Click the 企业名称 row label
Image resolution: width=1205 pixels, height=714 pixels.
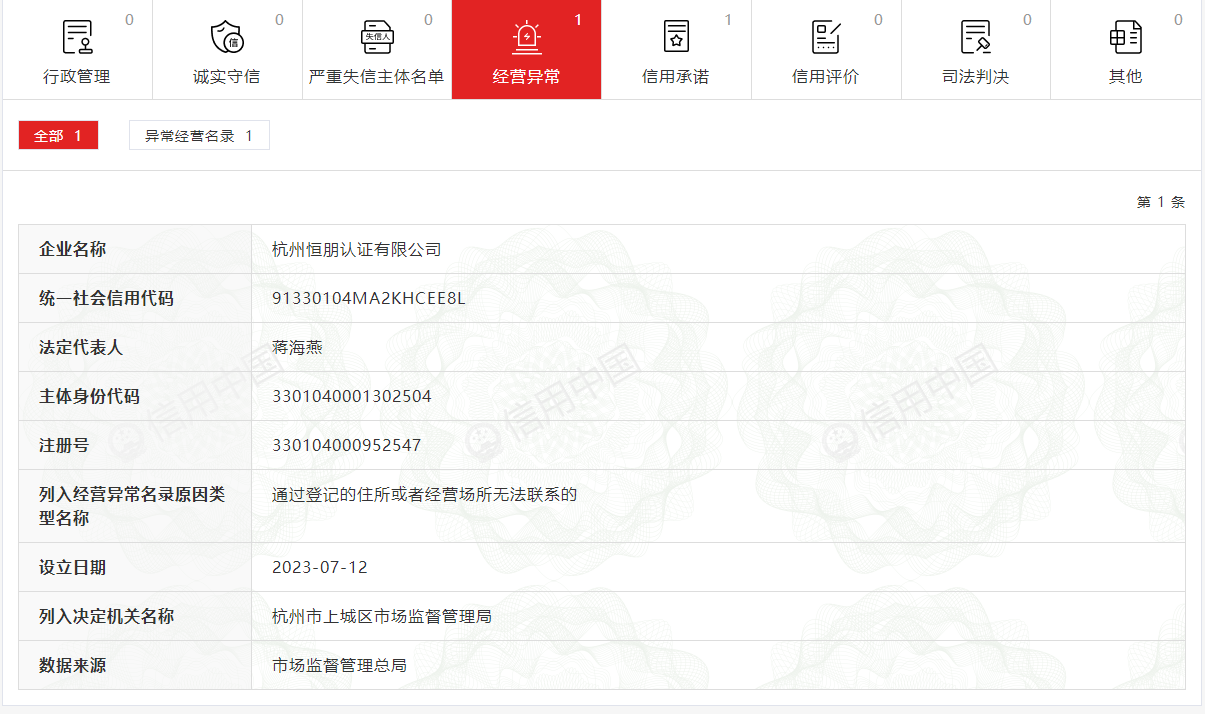[73, 249]
